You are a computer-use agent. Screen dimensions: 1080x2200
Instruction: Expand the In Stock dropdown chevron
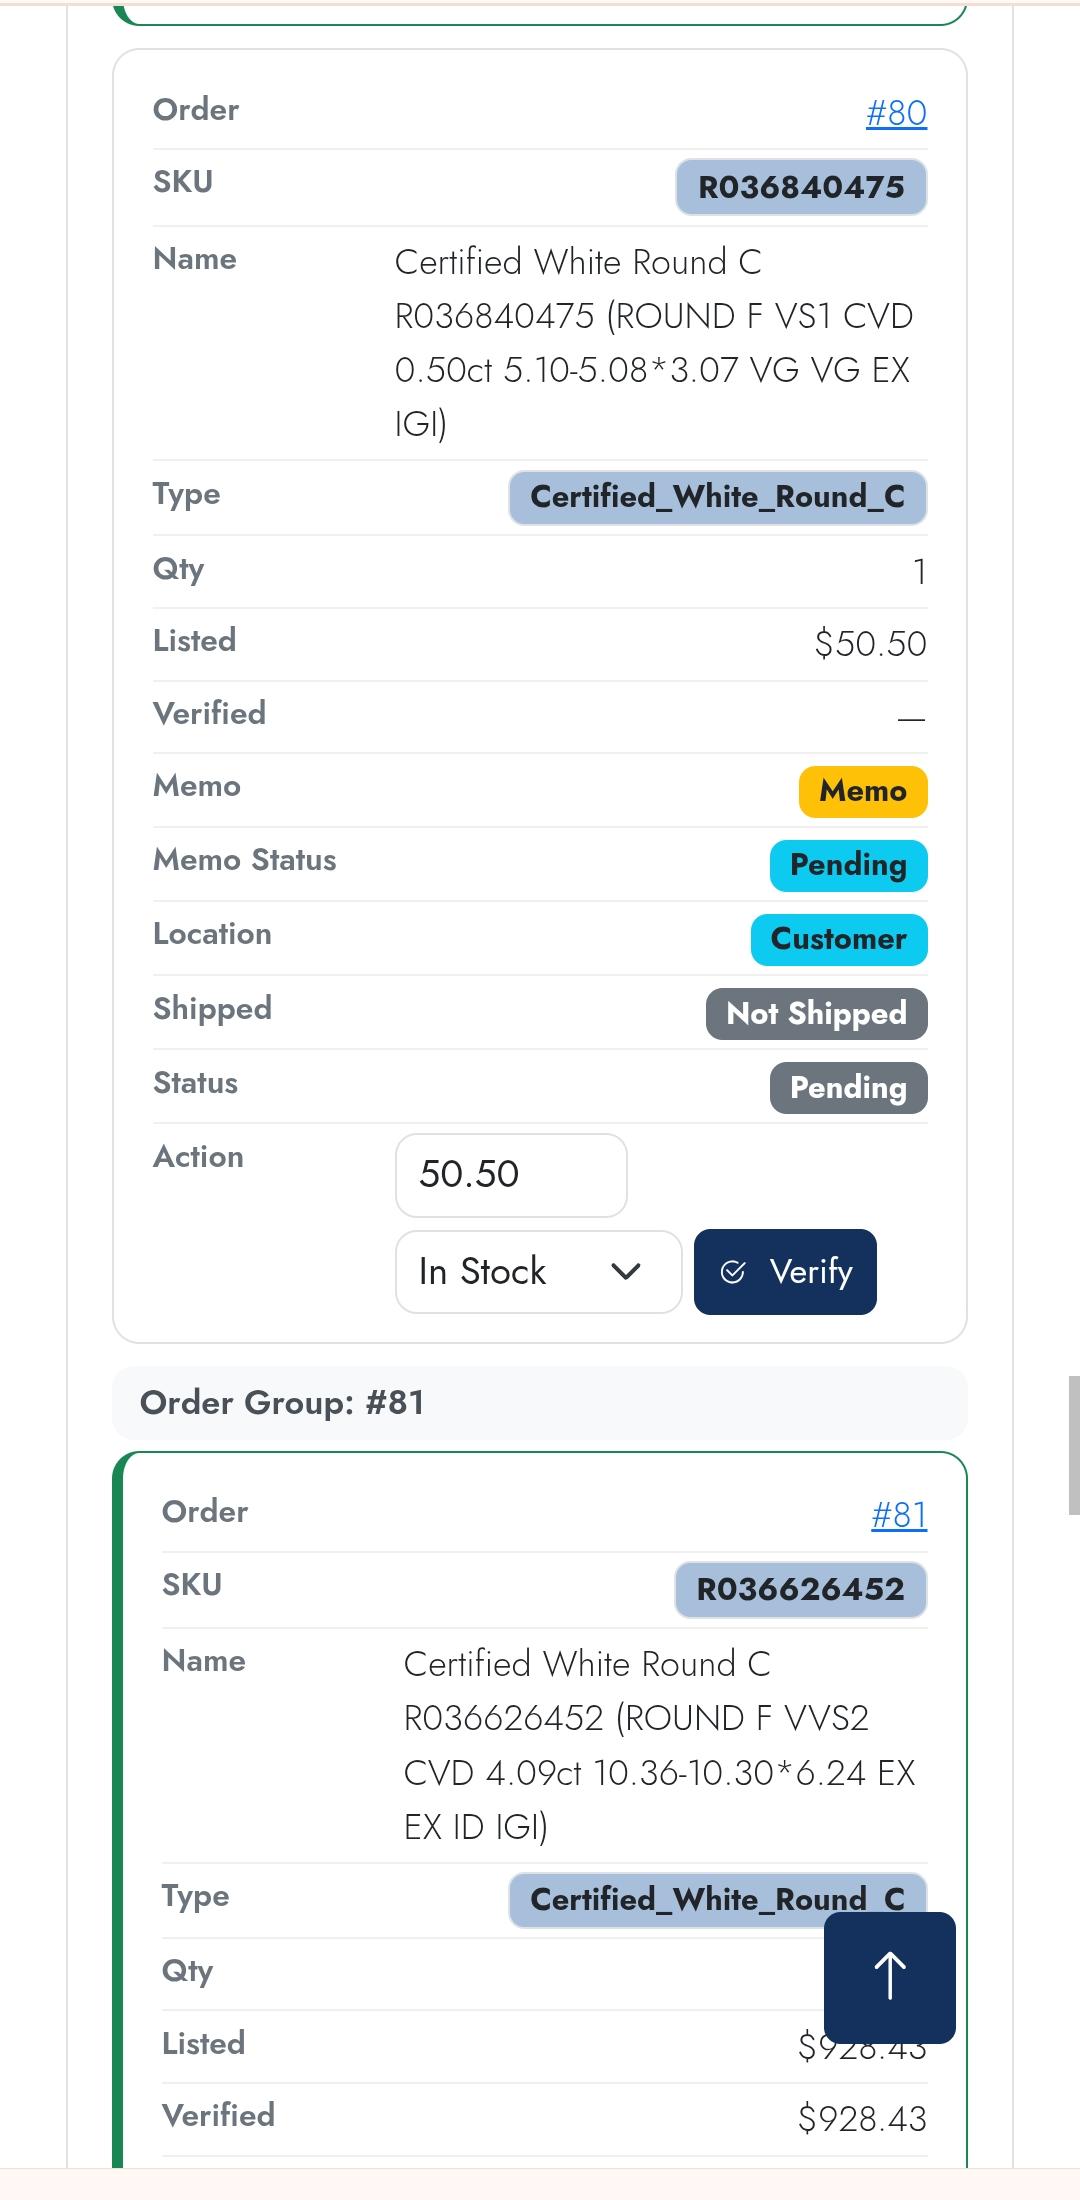coord(626,1272)
